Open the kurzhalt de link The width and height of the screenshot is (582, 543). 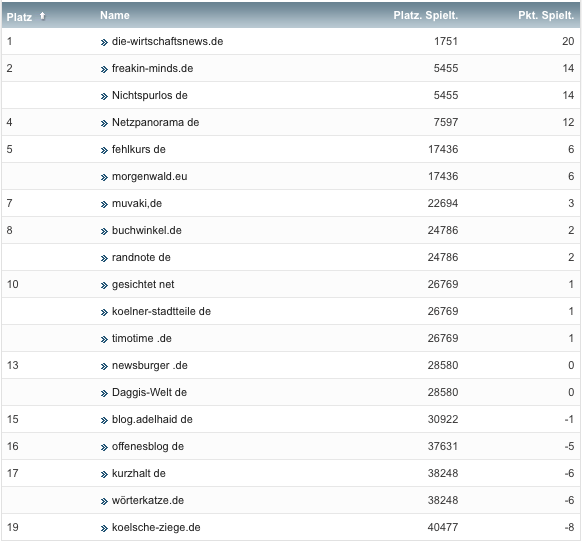[x=139, y=473]
